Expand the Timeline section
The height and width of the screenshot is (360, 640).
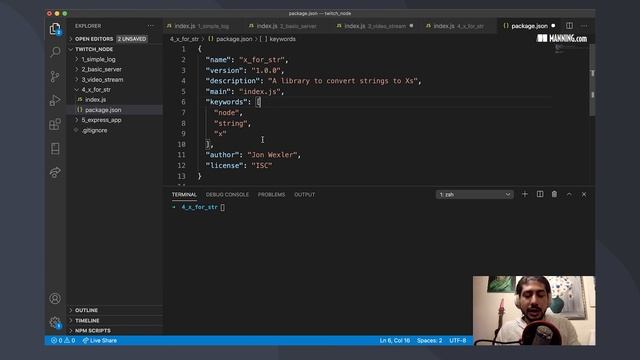point(114,320)
